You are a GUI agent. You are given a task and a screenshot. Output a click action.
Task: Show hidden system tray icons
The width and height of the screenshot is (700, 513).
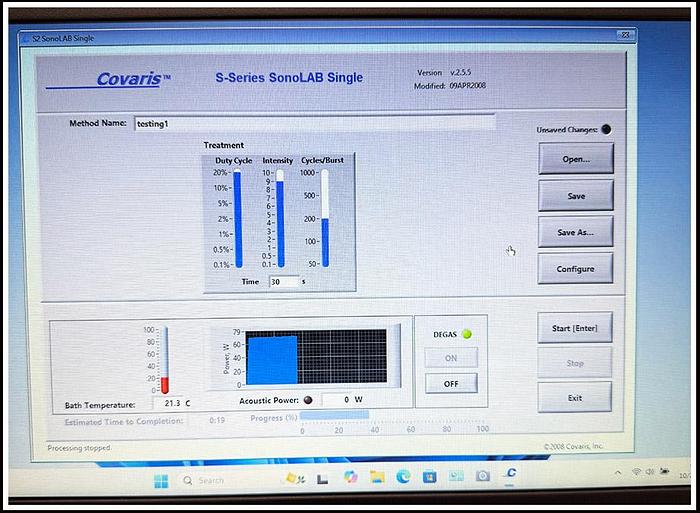pos(618,472)
